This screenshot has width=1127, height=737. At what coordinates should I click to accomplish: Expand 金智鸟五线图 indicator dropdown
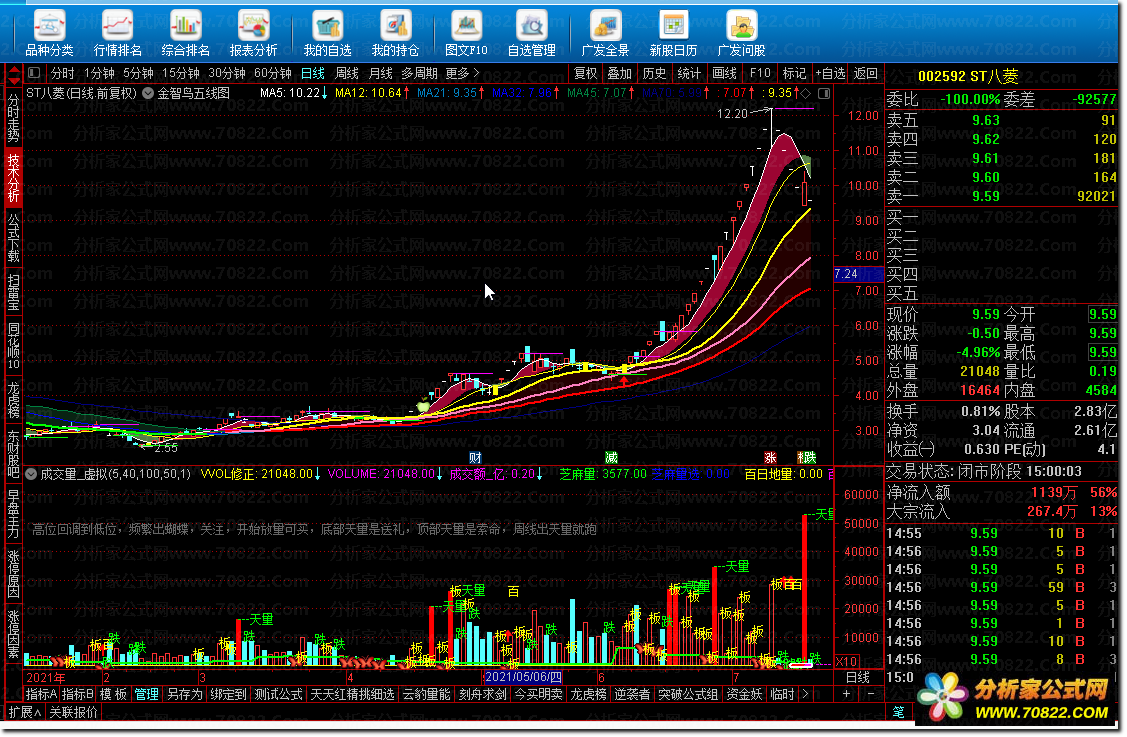point(148,93)
